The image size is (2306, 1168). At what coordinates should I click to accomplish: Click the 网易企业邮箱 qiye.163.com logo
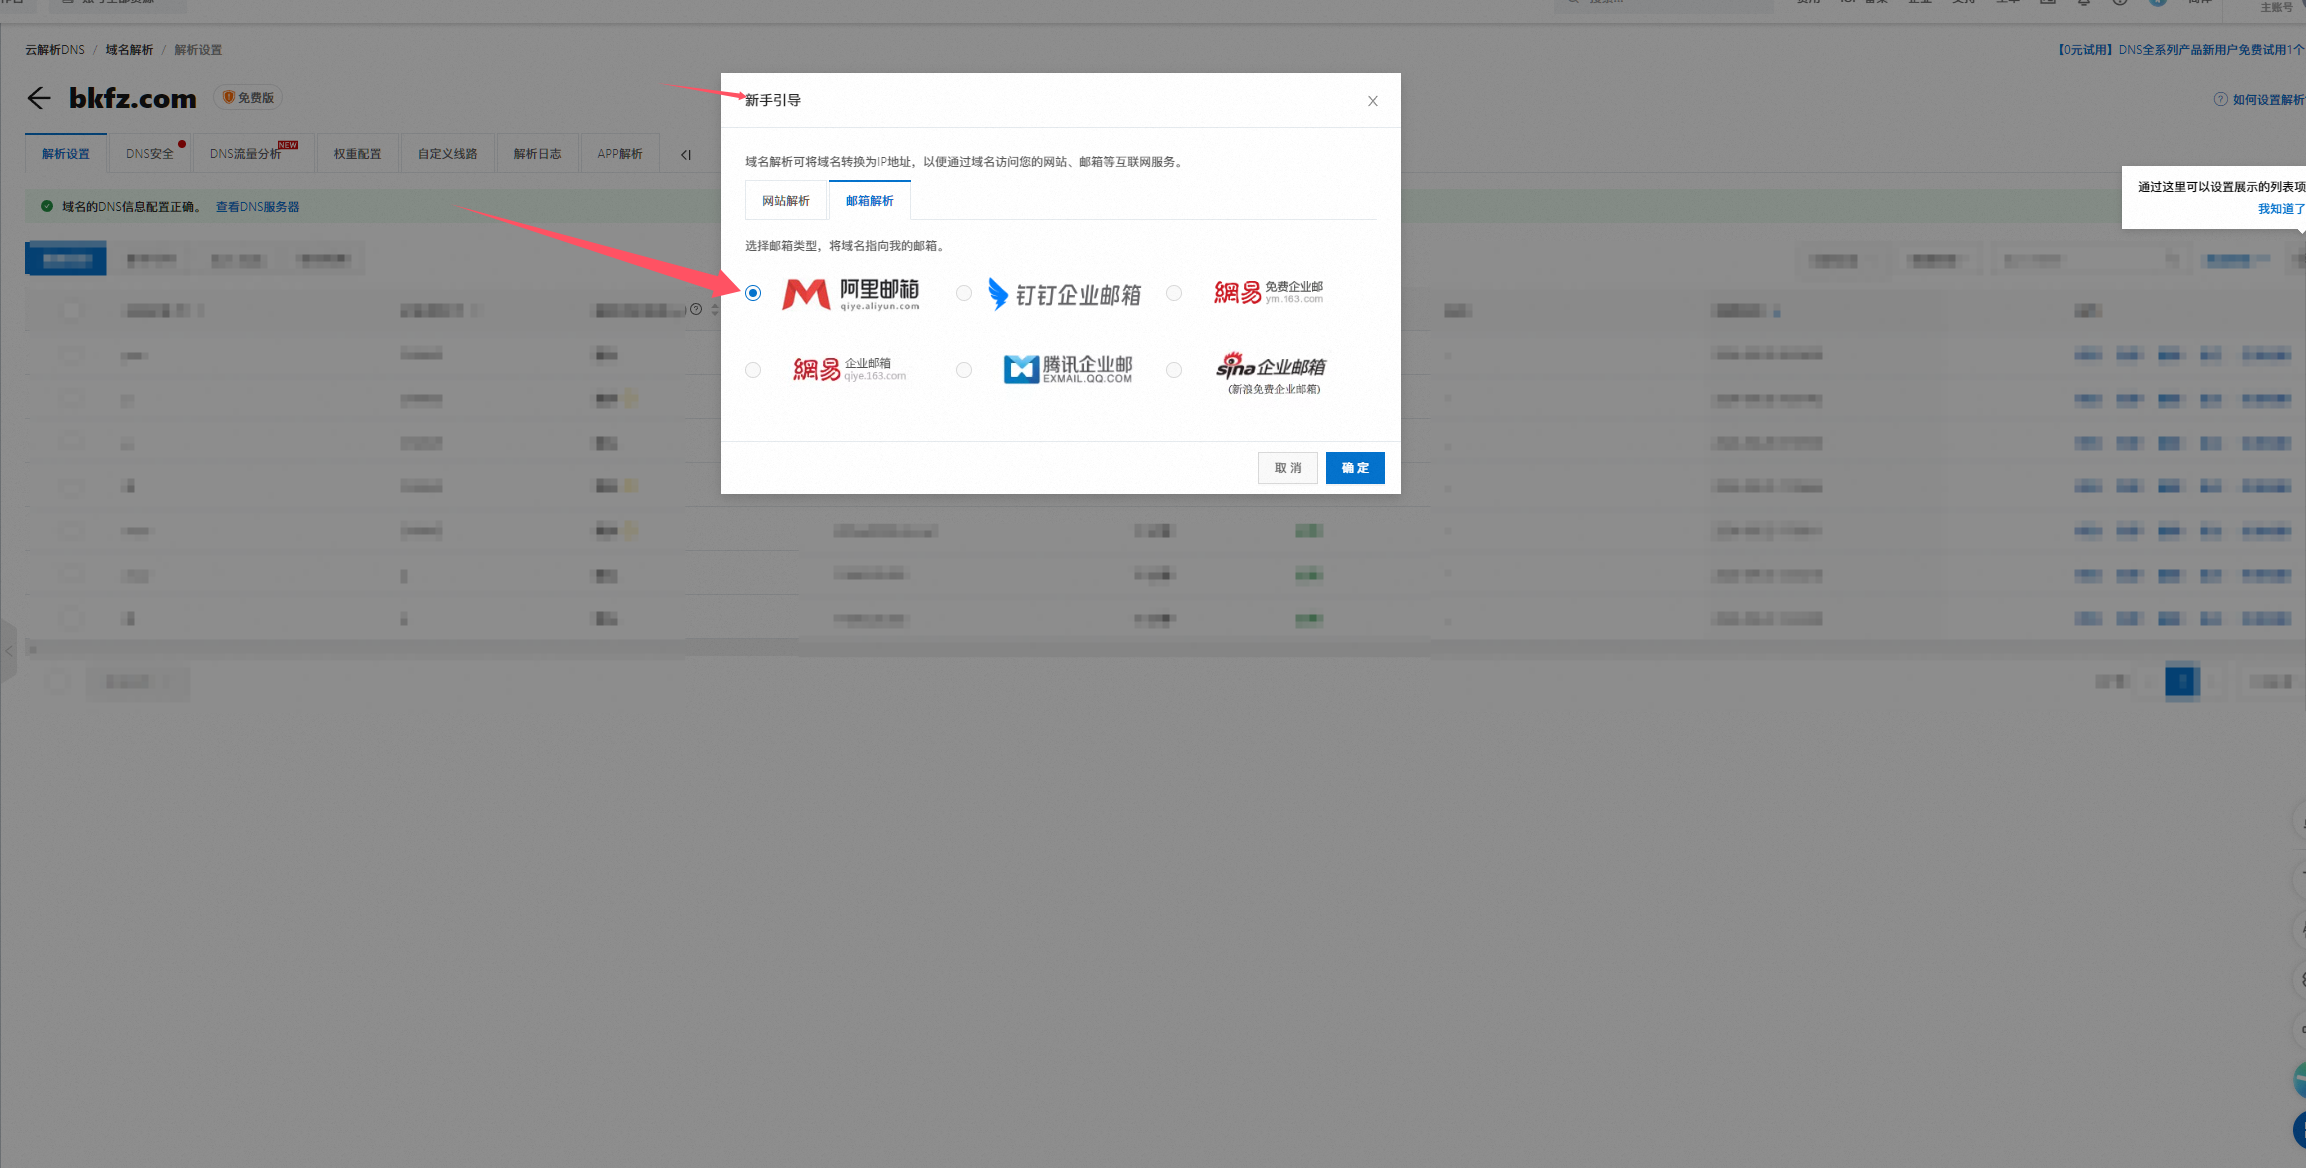(849, 369)
